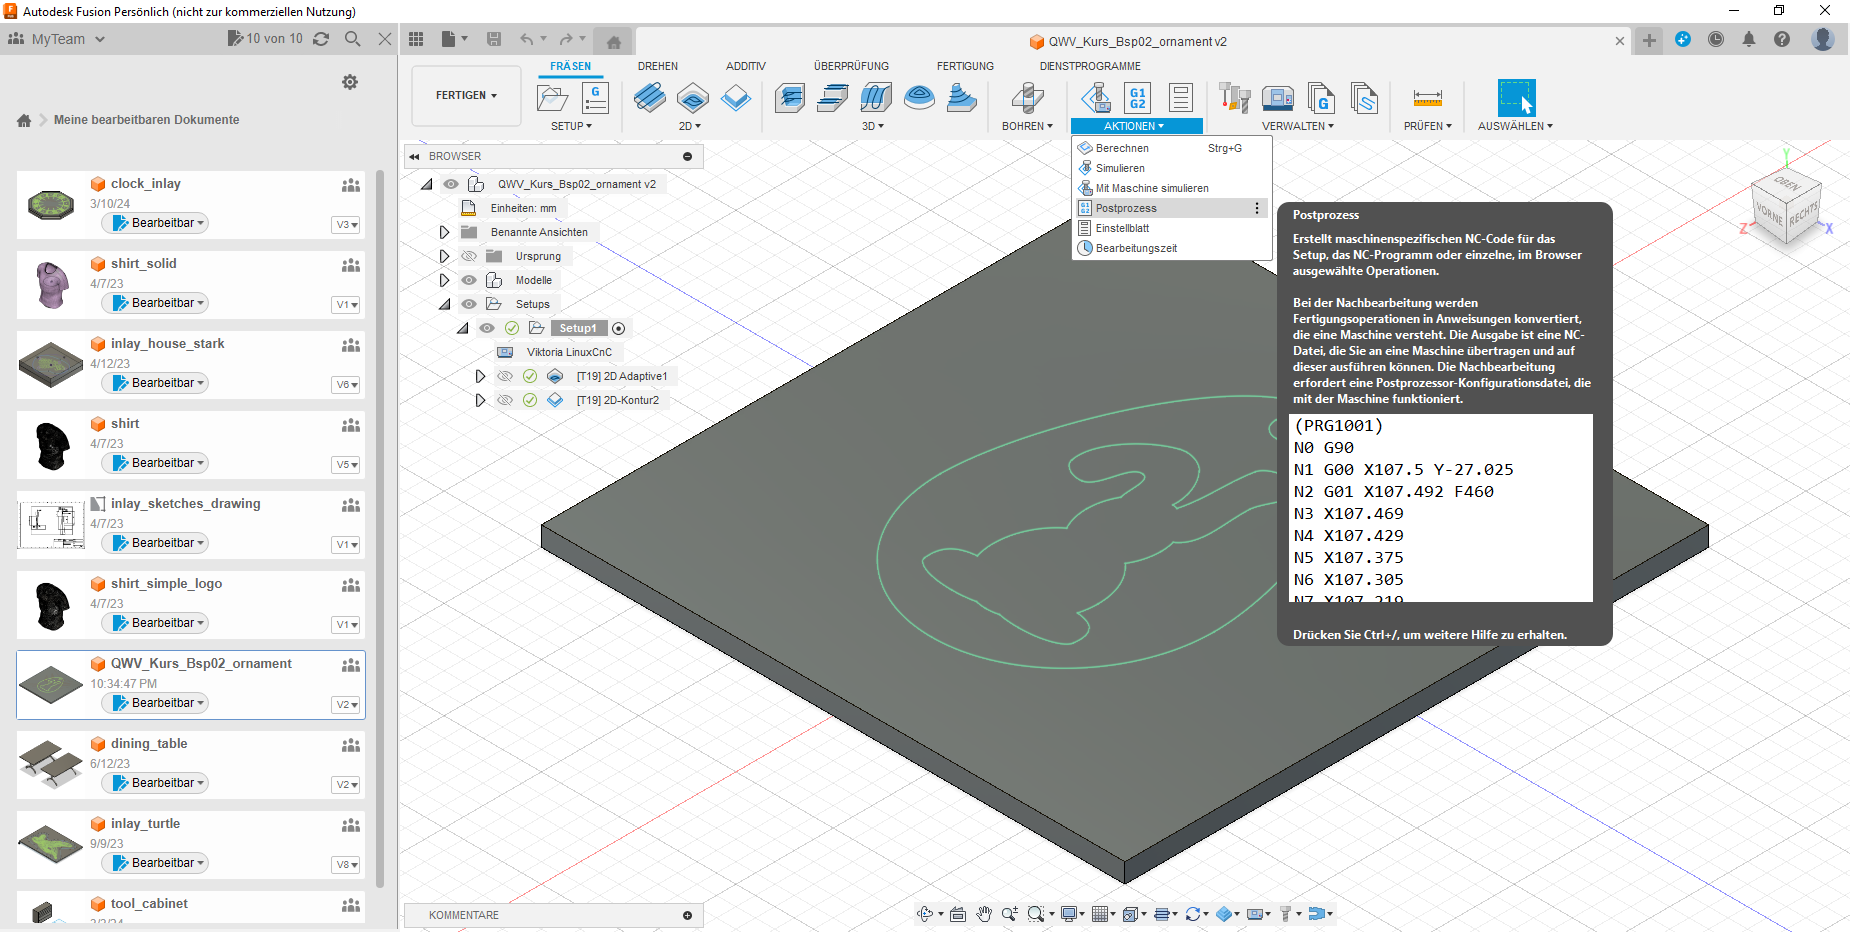Open the FERTIGEN workspace dropdown

point(466,96)
